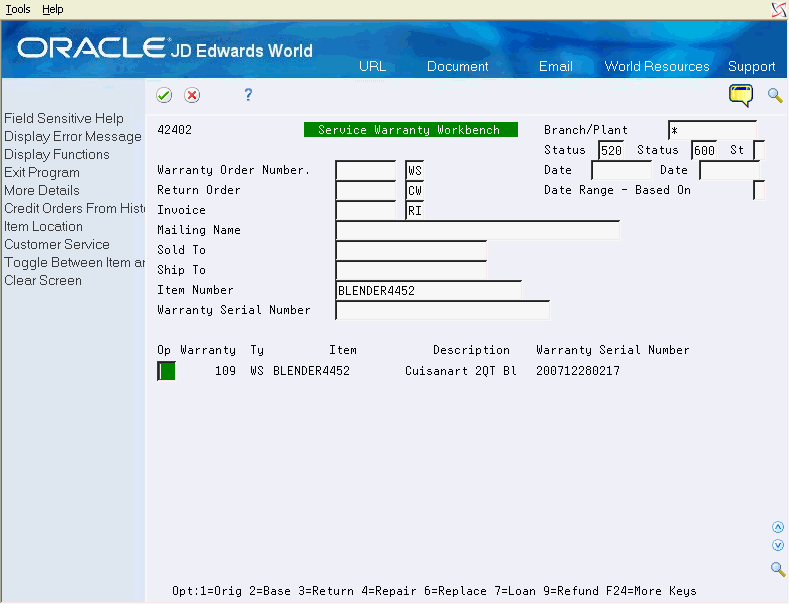Screen dimensions: 789x604
Task: Open the blue question mark help icon
Action: pos(248,95)
